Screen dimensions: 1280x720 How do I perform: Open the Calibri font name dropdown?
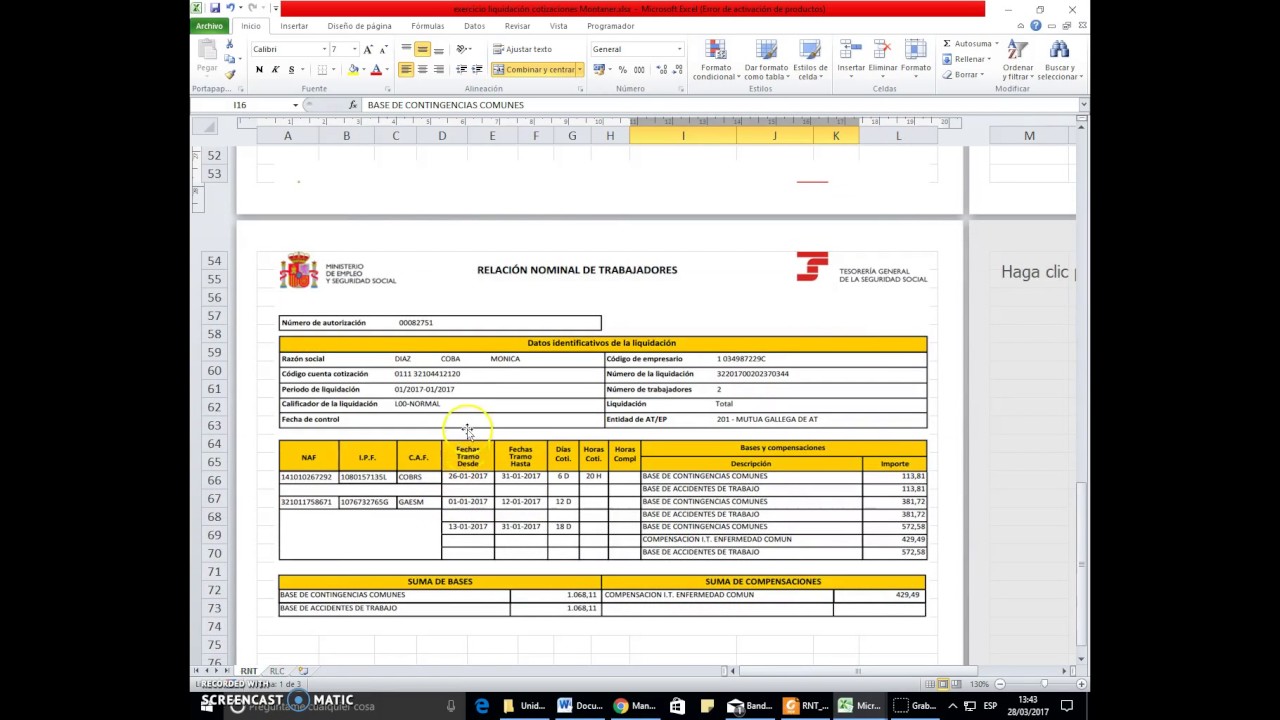(324, 49)
